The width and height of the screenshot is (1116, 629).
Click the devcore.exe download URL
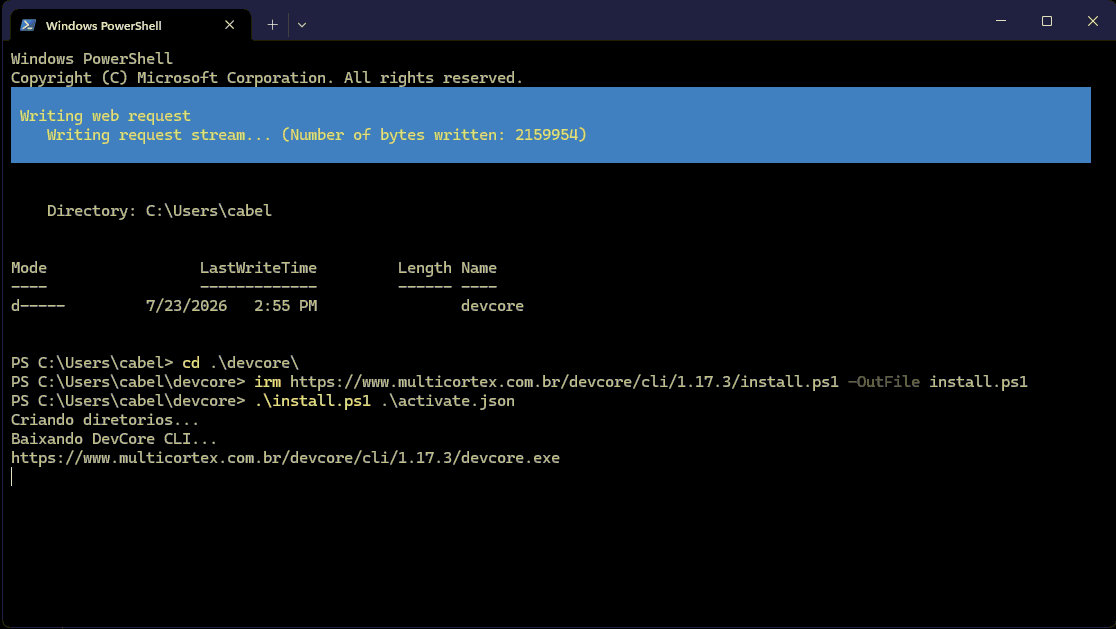[285, 458]
